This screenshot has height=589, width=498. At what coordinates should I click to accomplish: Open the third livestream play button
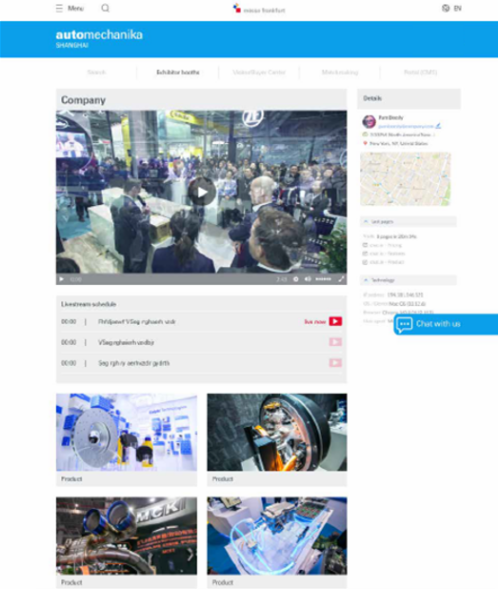(x=335, y=362)
